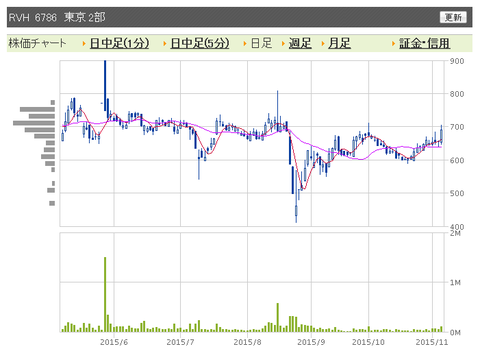Click the tallest green volume bar
The width and height of the screenshot is (480, 362).
105,294
